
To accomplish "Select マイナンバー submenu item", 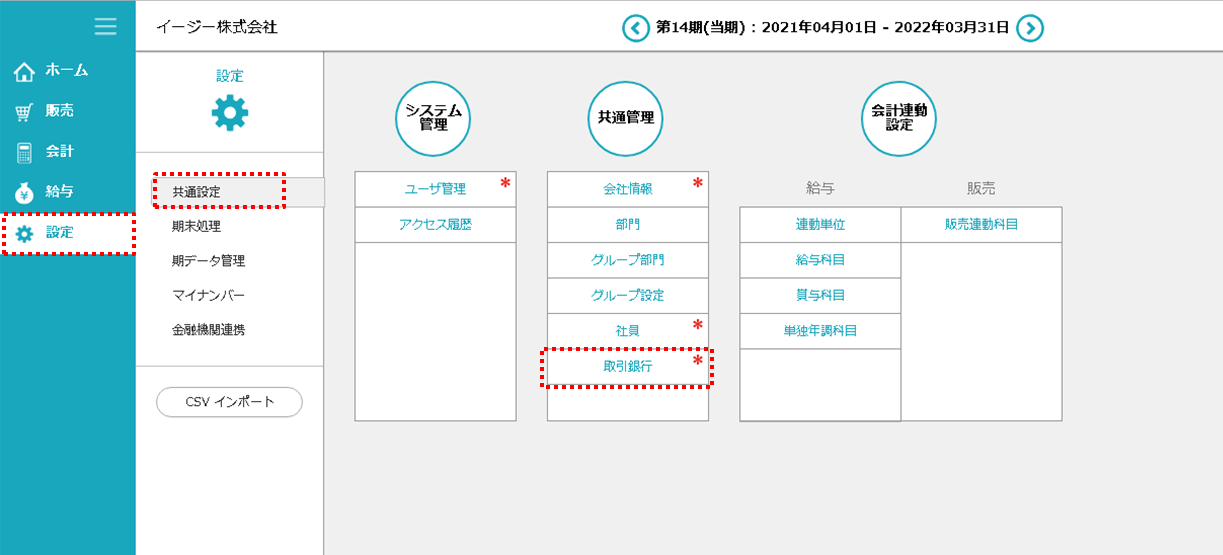I will coord(208,295).
